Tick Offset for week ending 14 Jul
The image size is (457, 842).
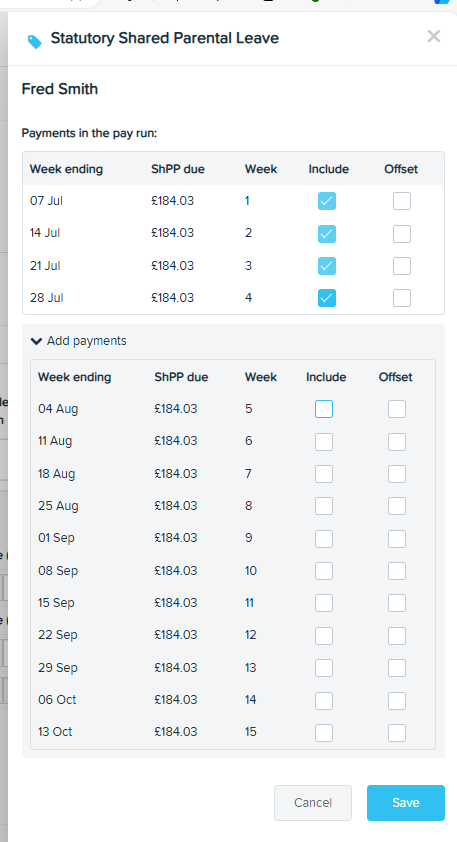pos(402,234)
